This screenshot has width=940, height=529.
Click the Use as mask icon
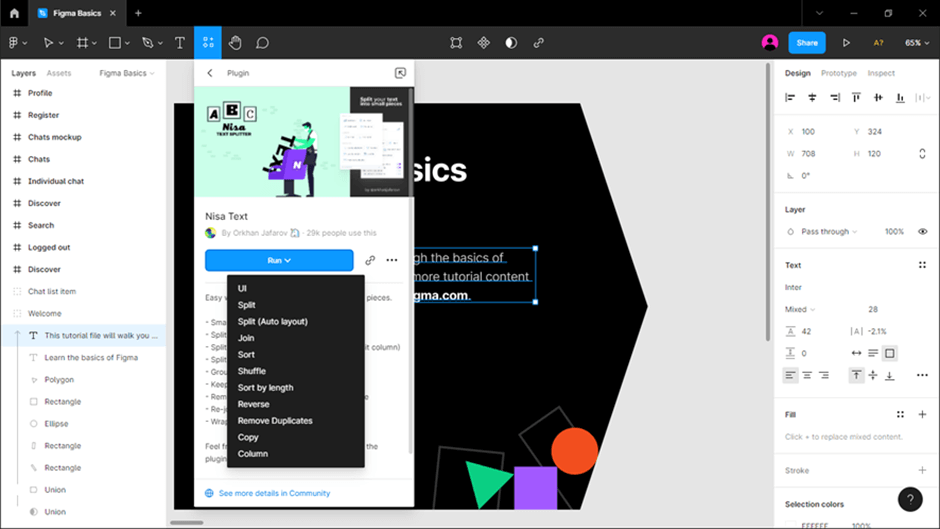(511, 43)
